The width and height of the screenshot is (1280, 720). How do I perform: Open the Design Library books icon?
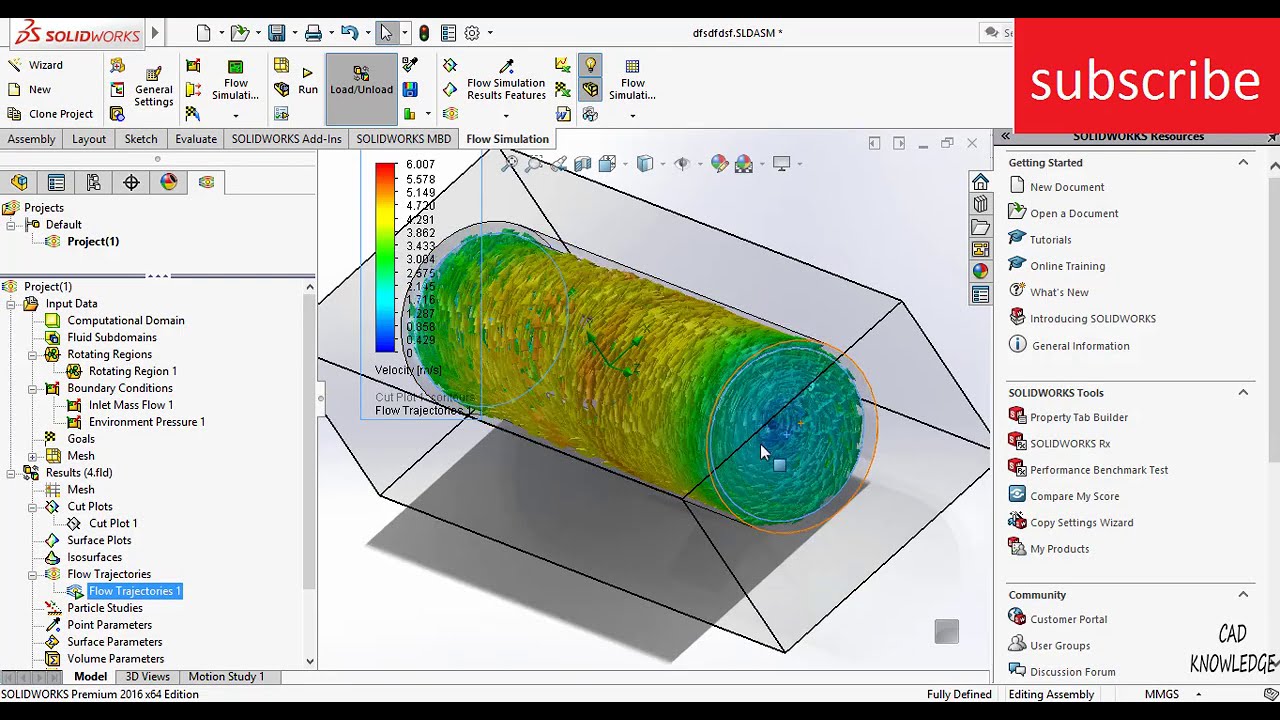pyautogui.click(x=980, y=205)
